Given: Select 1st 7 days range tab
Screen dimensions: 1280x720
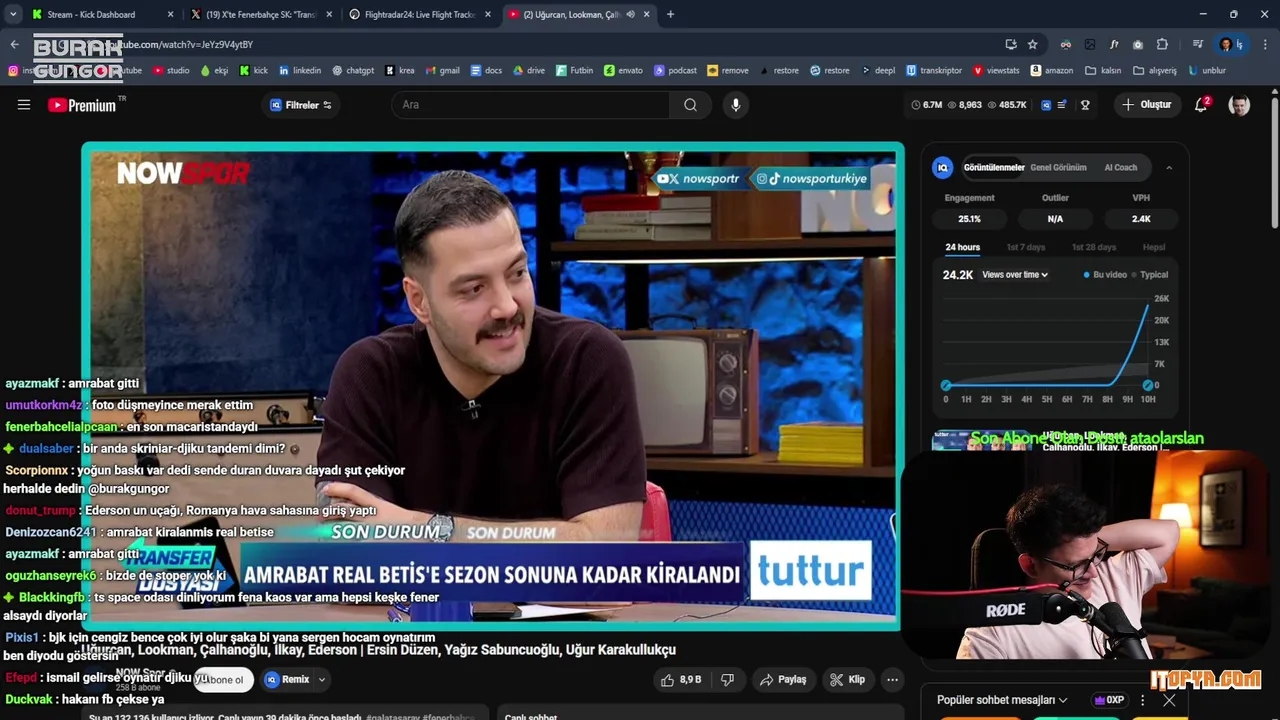Looking at the screenshot, I should pyautogui.click(x=1026, y=247).
